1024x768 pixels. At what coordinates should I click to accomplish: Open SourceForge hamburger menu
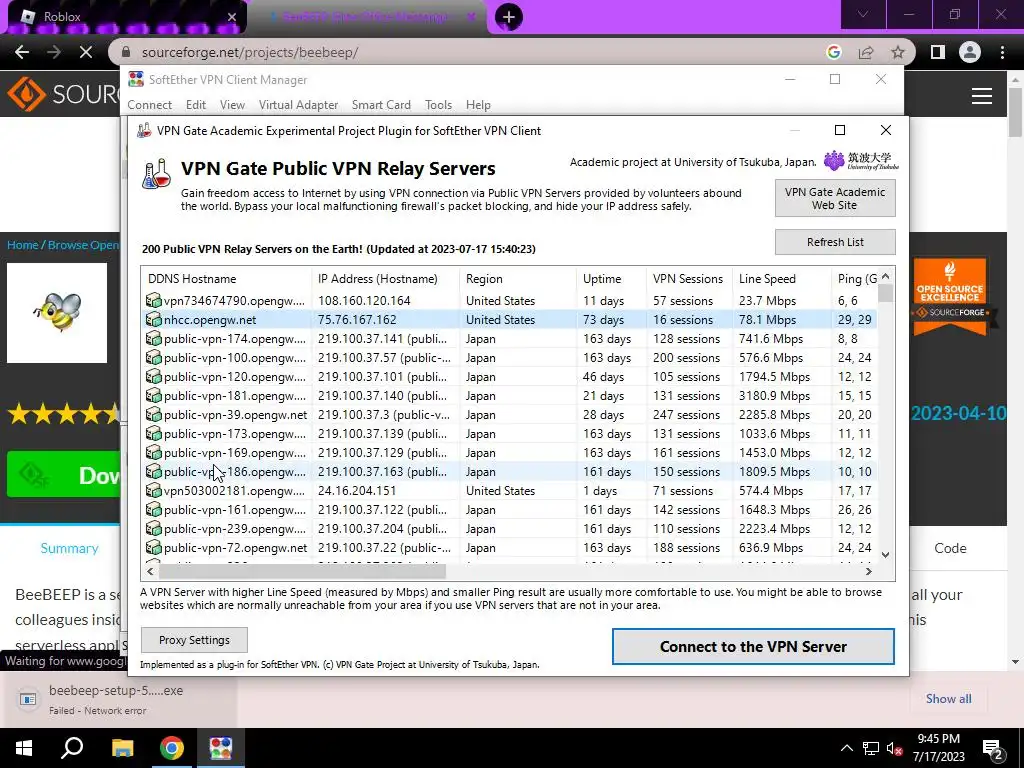point(982,96)
